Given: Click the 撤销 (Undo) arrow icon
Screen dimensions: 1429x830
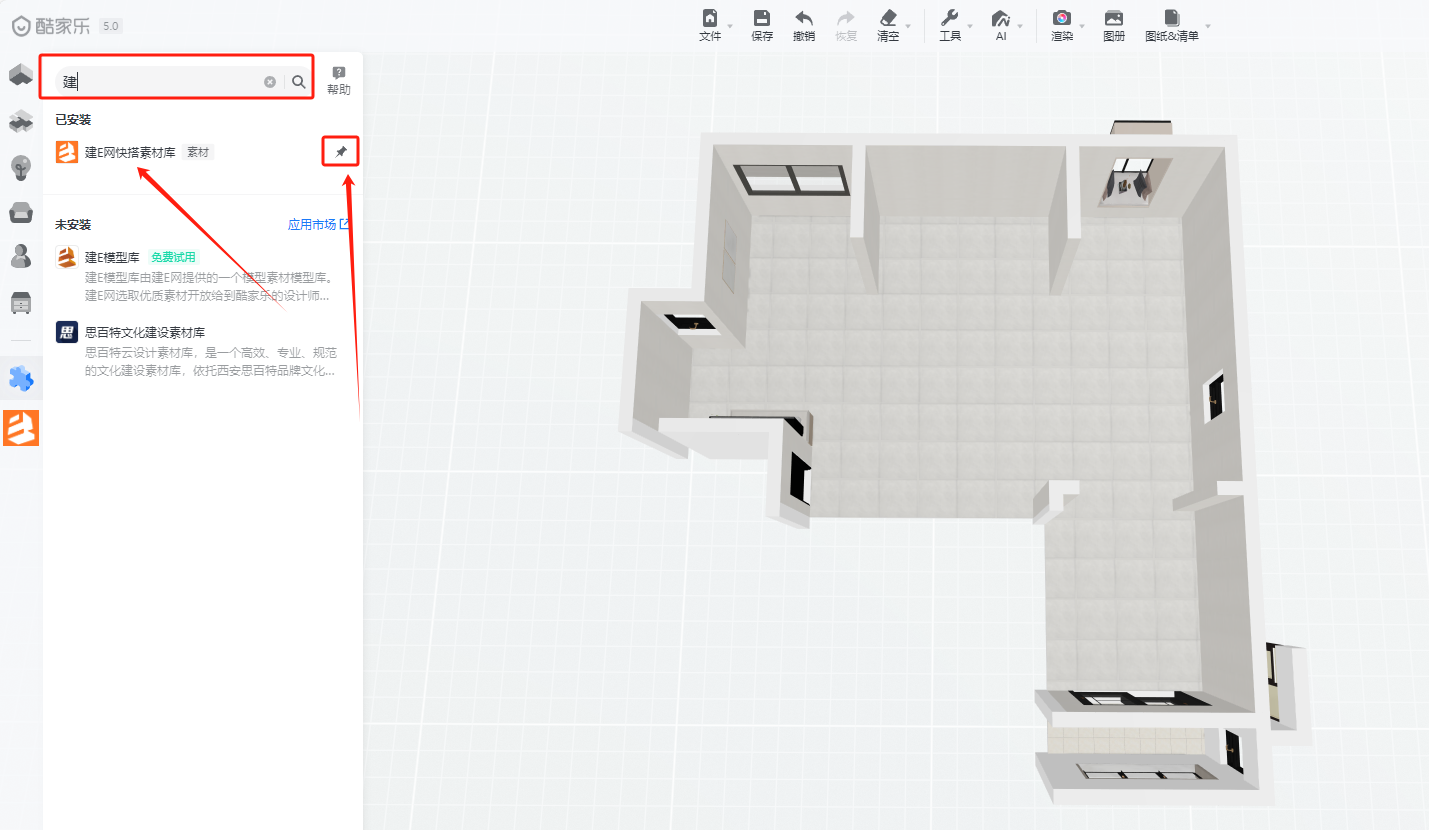Looking at the screenshot, I should coord(803,19).
